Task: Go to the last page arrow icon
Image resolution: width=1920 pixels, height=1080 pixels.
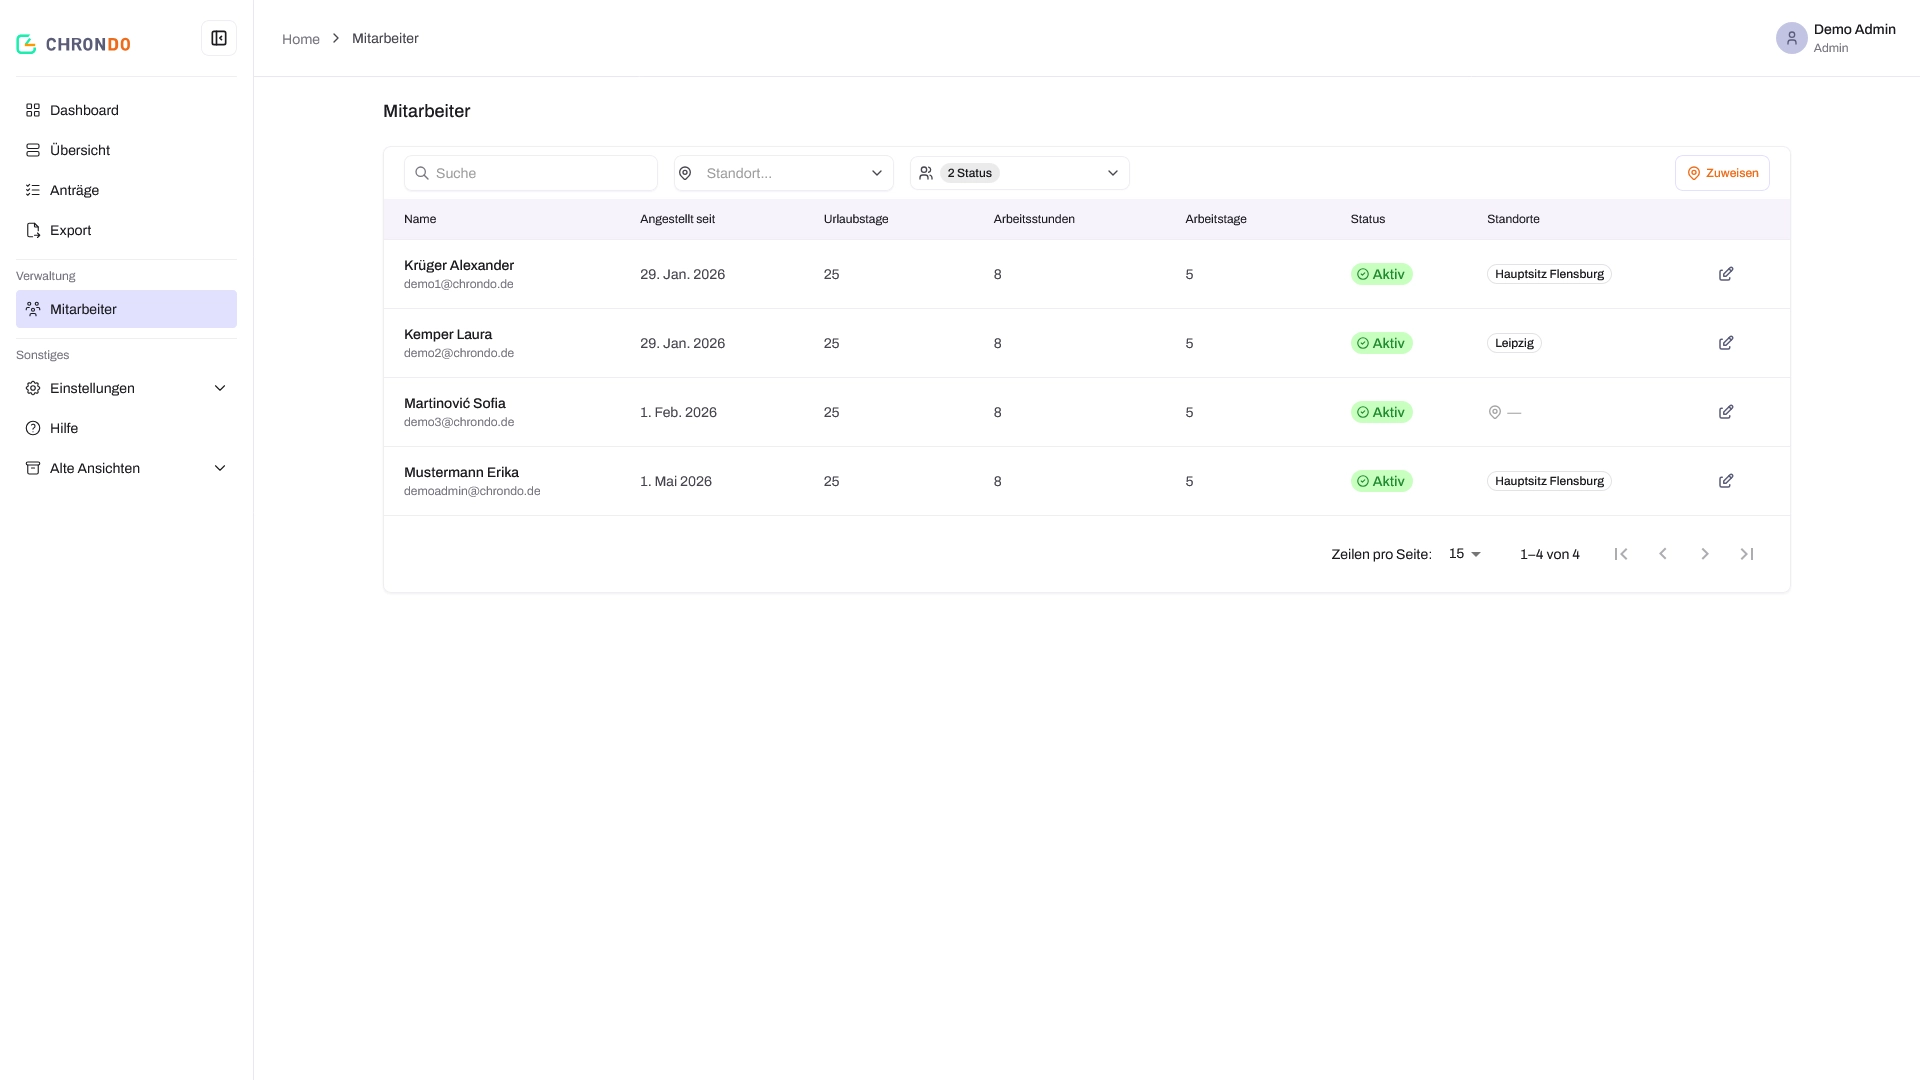Action: (1747, 554)
